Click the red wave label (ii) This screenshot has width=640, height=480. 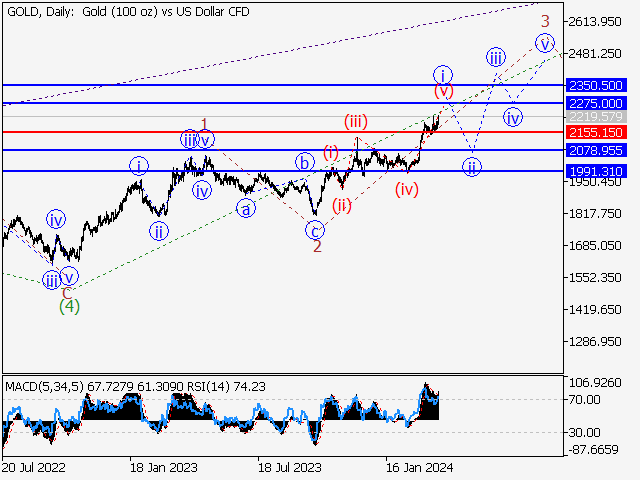tap(342, 206)
